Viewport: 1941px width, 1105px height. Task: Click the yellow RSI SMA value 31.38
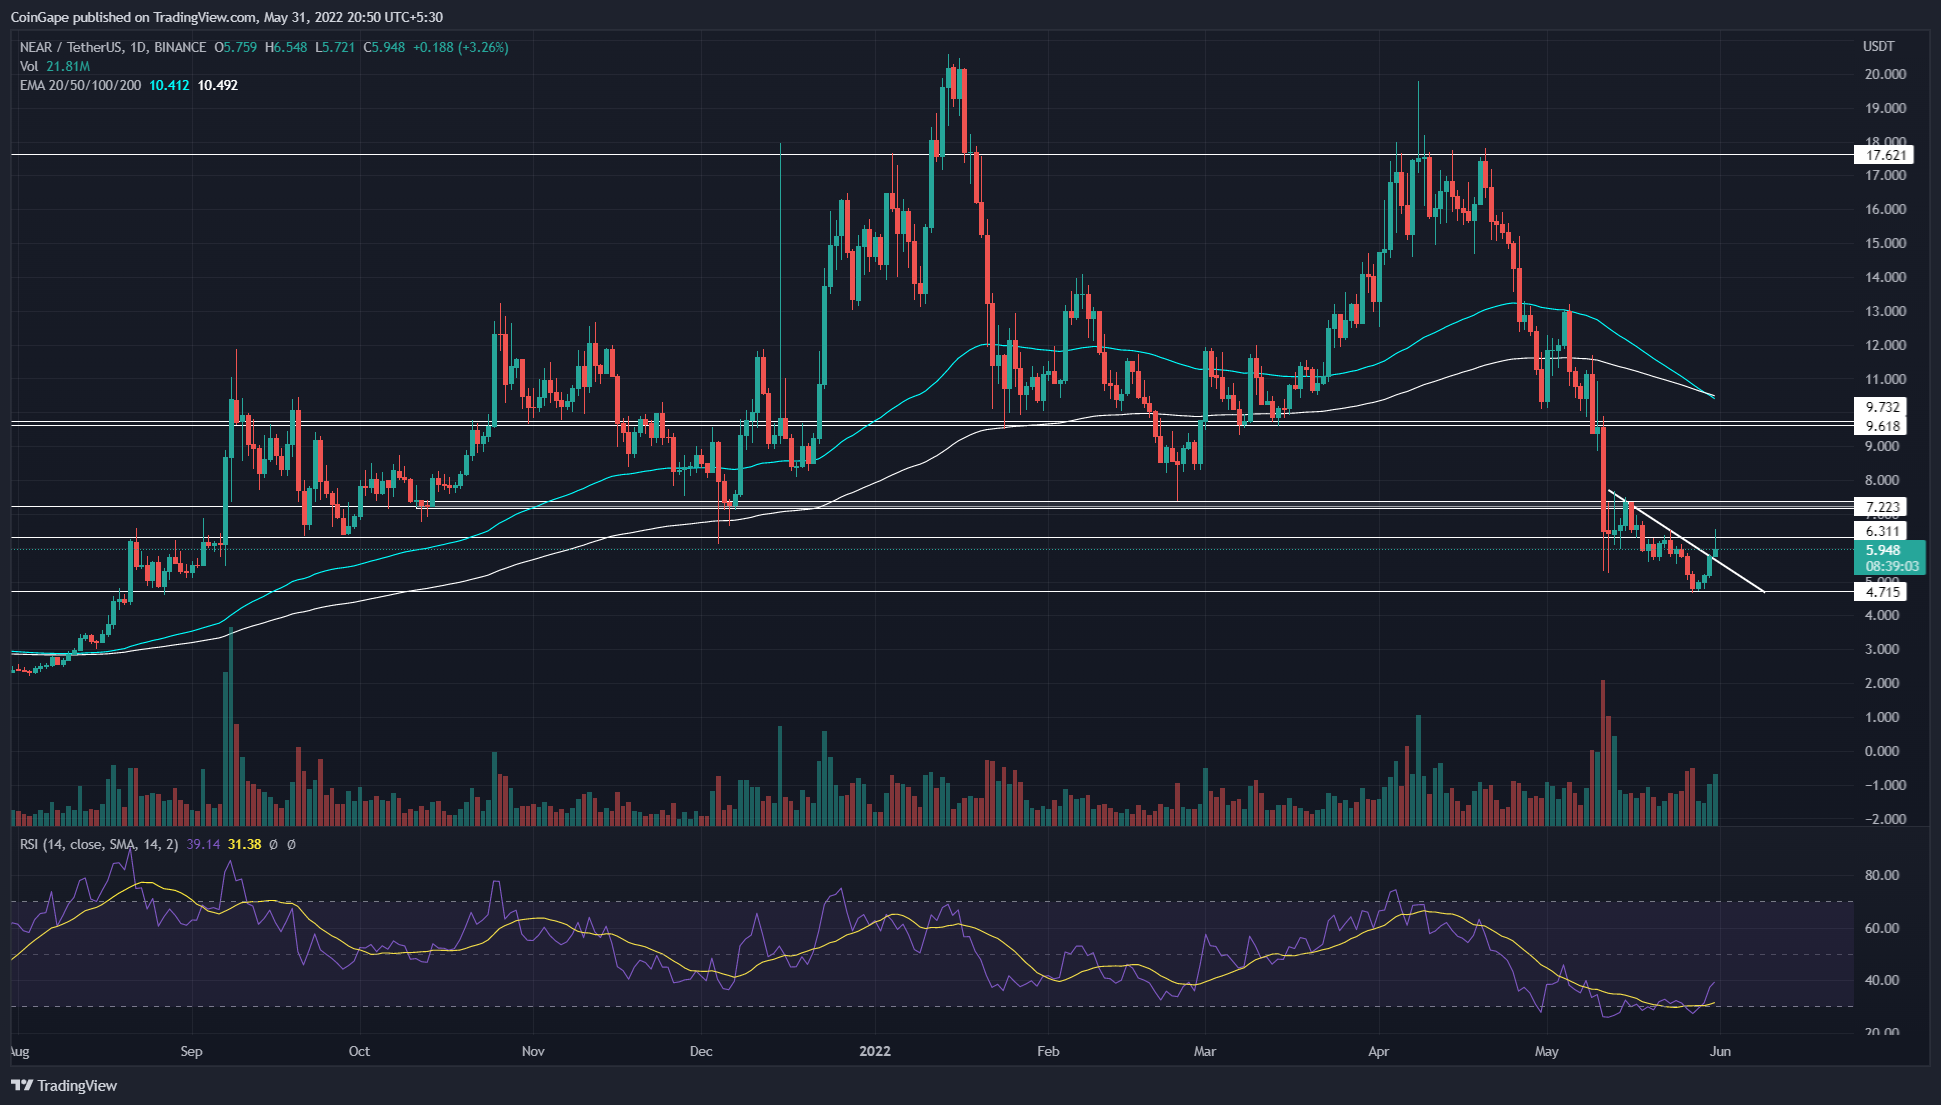244,844
